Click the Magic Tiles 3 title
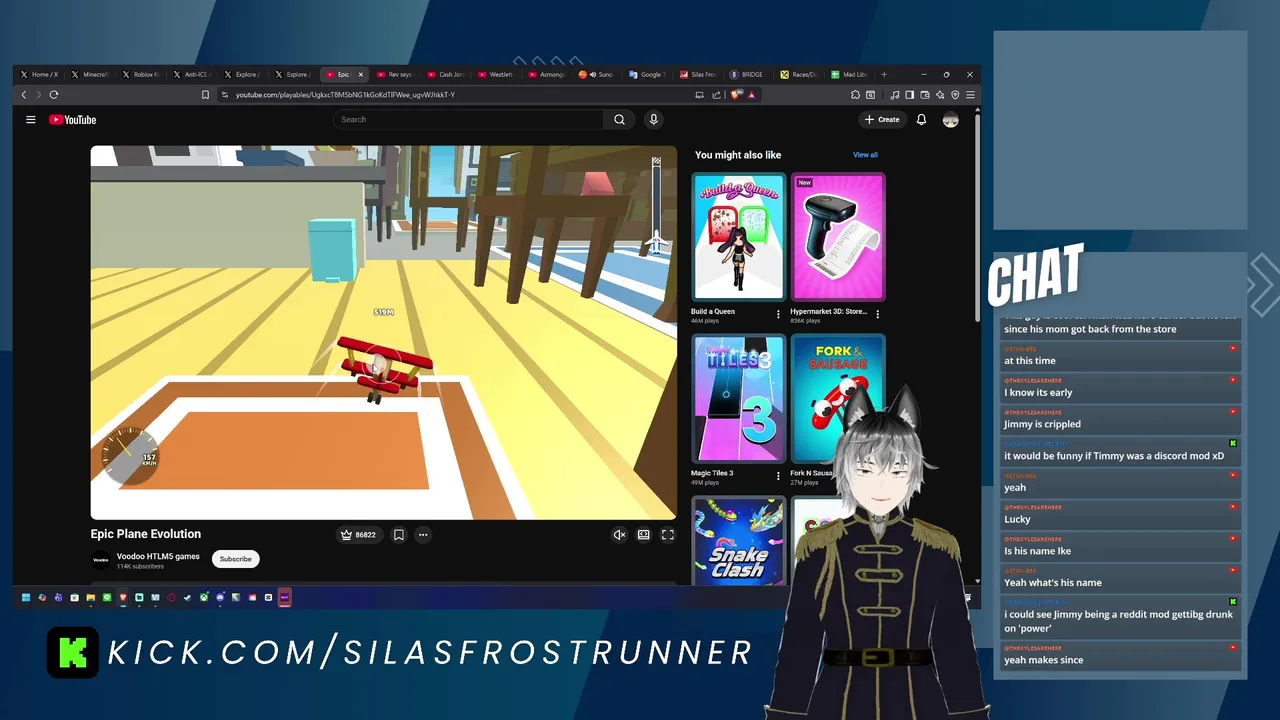Screen dimensions: 1280x720 pyautogui.click(x=712, y=473)
